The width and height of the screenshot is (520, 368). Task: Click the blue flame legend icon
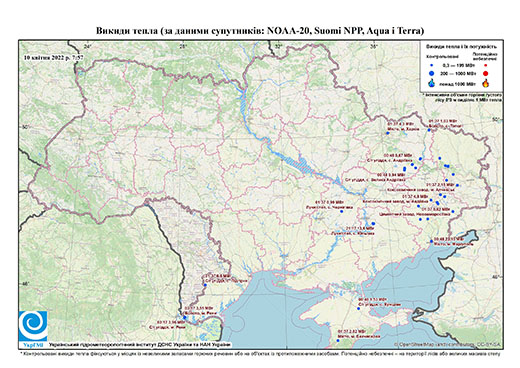tap(432, 83)
